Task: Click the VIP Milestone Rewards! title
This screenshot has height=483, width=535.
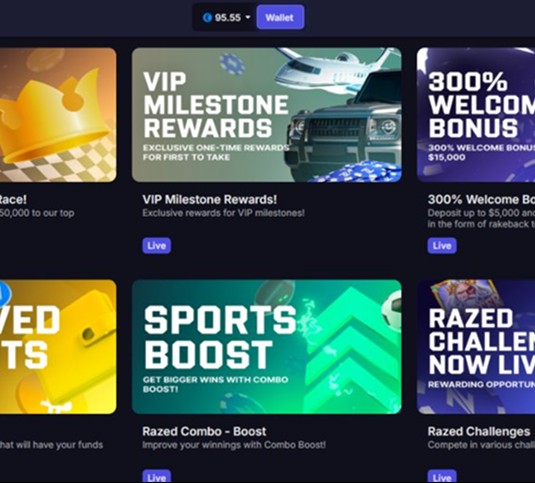Action: point(209,200)
